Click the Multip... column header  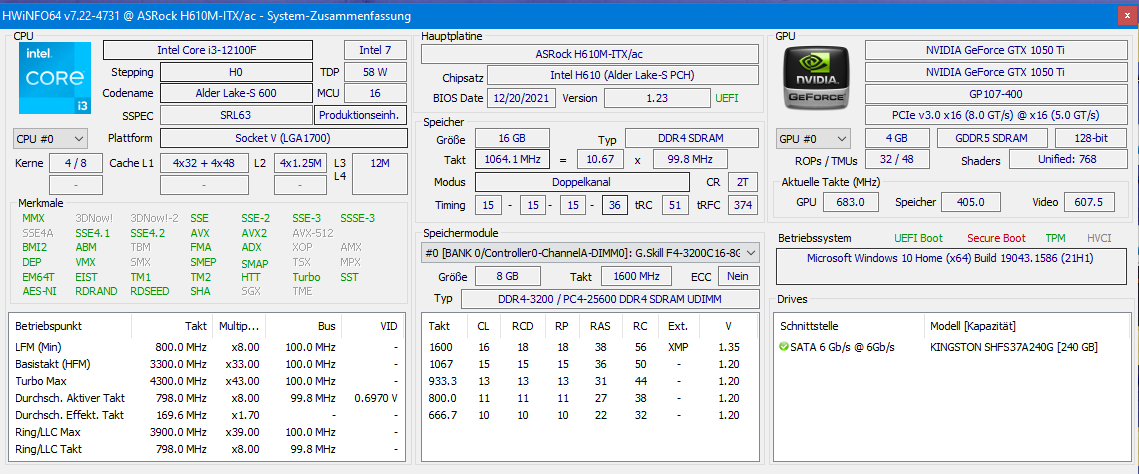tap(238, 326)
